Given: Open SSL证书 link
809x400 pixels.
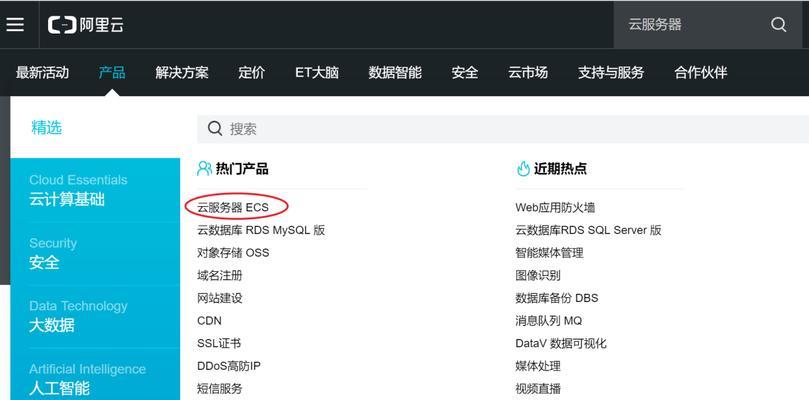Looking at the screenshot, I should click(219, 344).
